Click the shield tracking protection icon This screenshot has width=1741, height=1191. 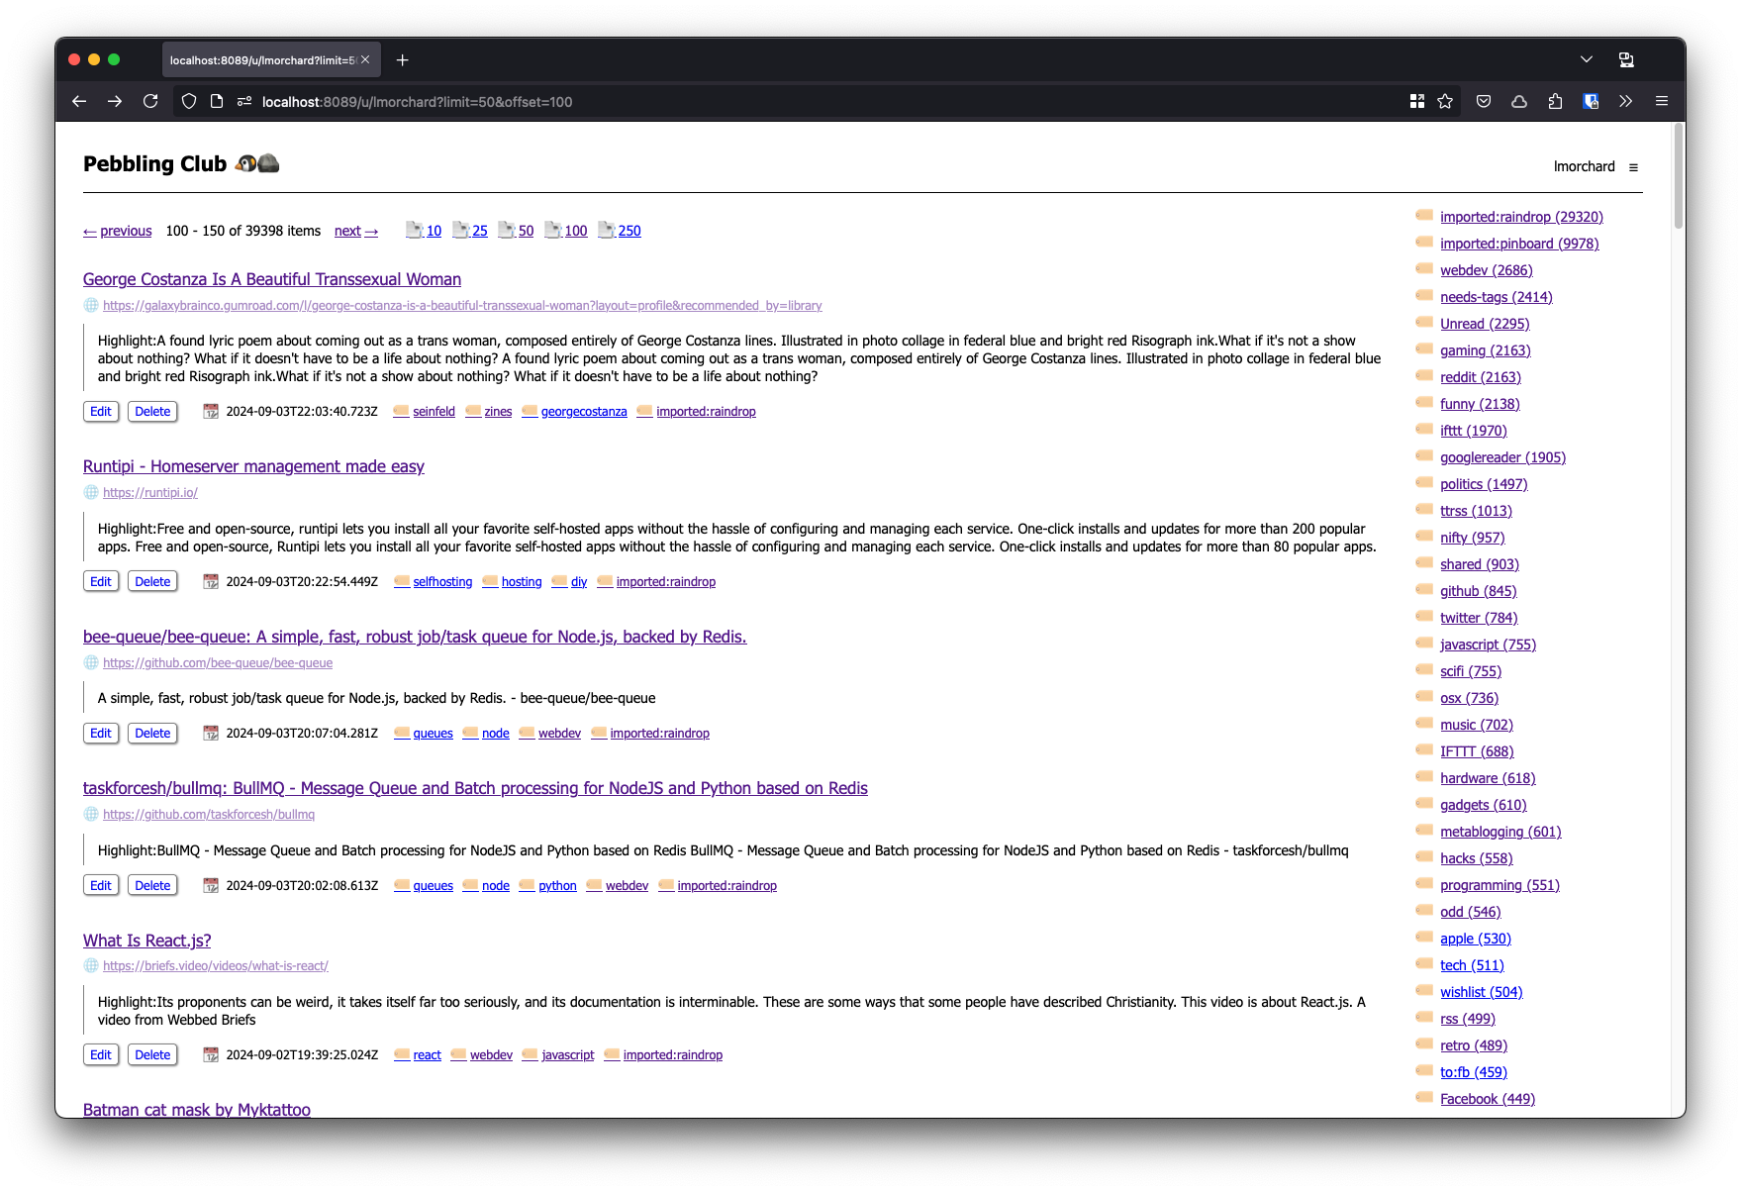(x=189, y=101)
